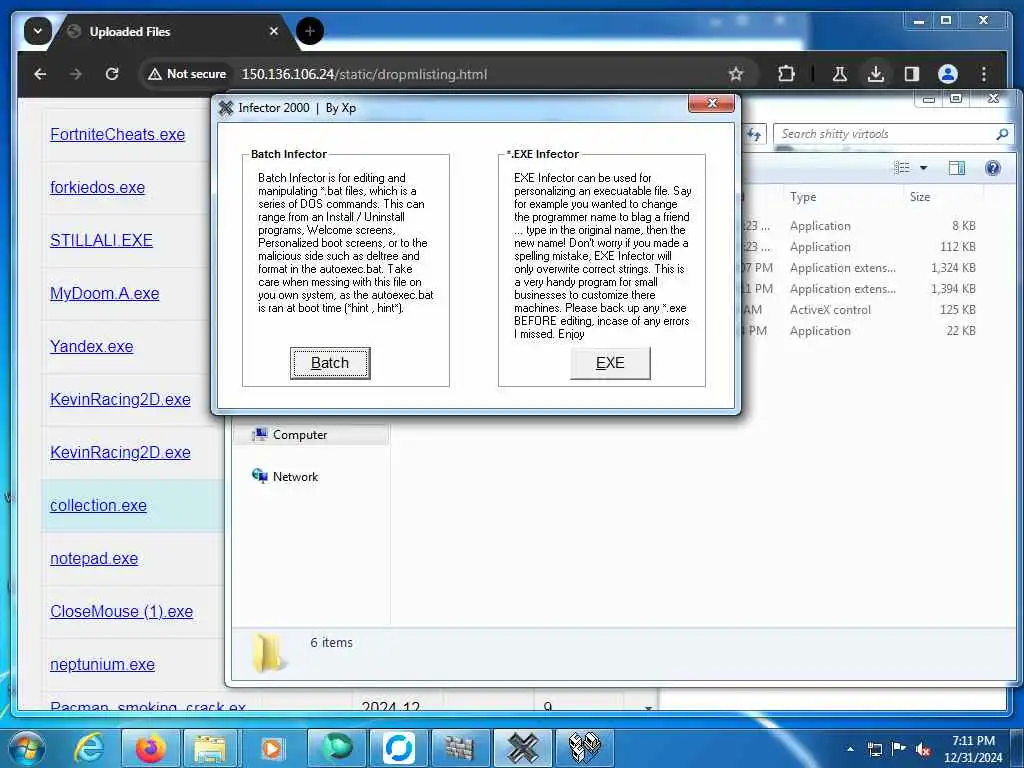This screenshot has width=1024, height=768.
Task: Open the MyDoom.A.exe link
Action: click(104, 293)
